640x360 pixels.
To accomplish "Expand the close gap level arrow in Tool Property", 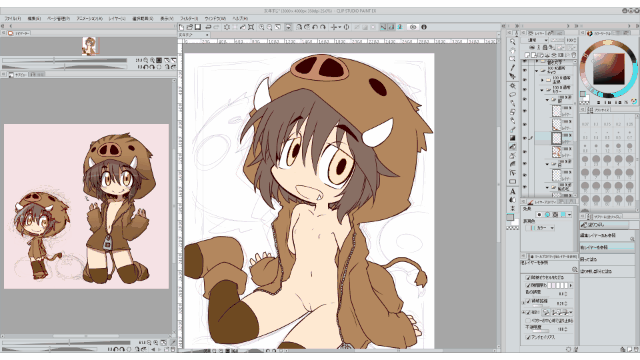I will click(x=571, y=285).
